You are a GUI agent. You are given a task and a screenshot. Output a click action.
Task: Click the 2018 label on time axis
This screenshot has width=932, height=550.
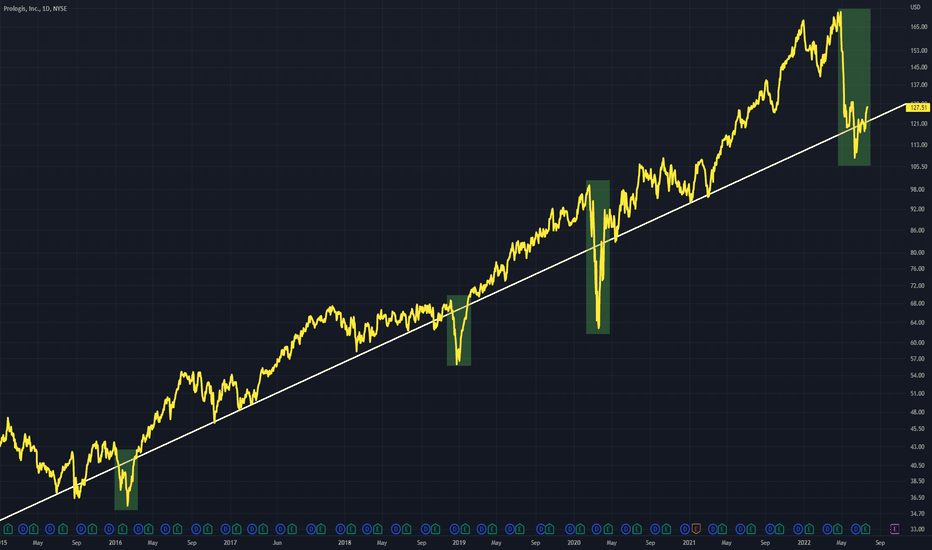point(344,543)
